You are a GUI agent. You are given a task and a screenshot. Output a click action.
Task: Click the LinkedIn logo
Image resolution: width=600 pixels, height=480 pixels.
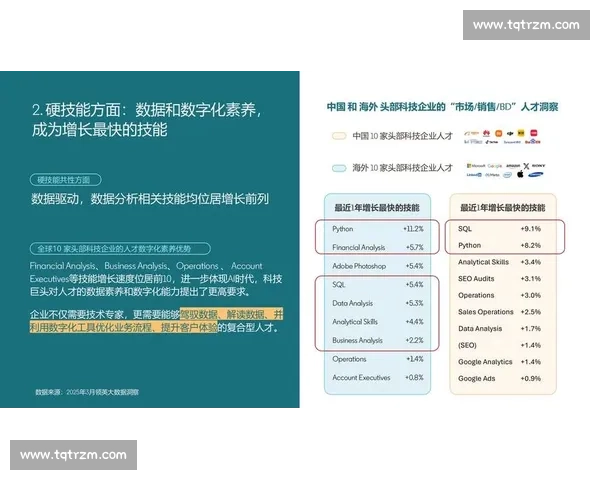(474, 175)
